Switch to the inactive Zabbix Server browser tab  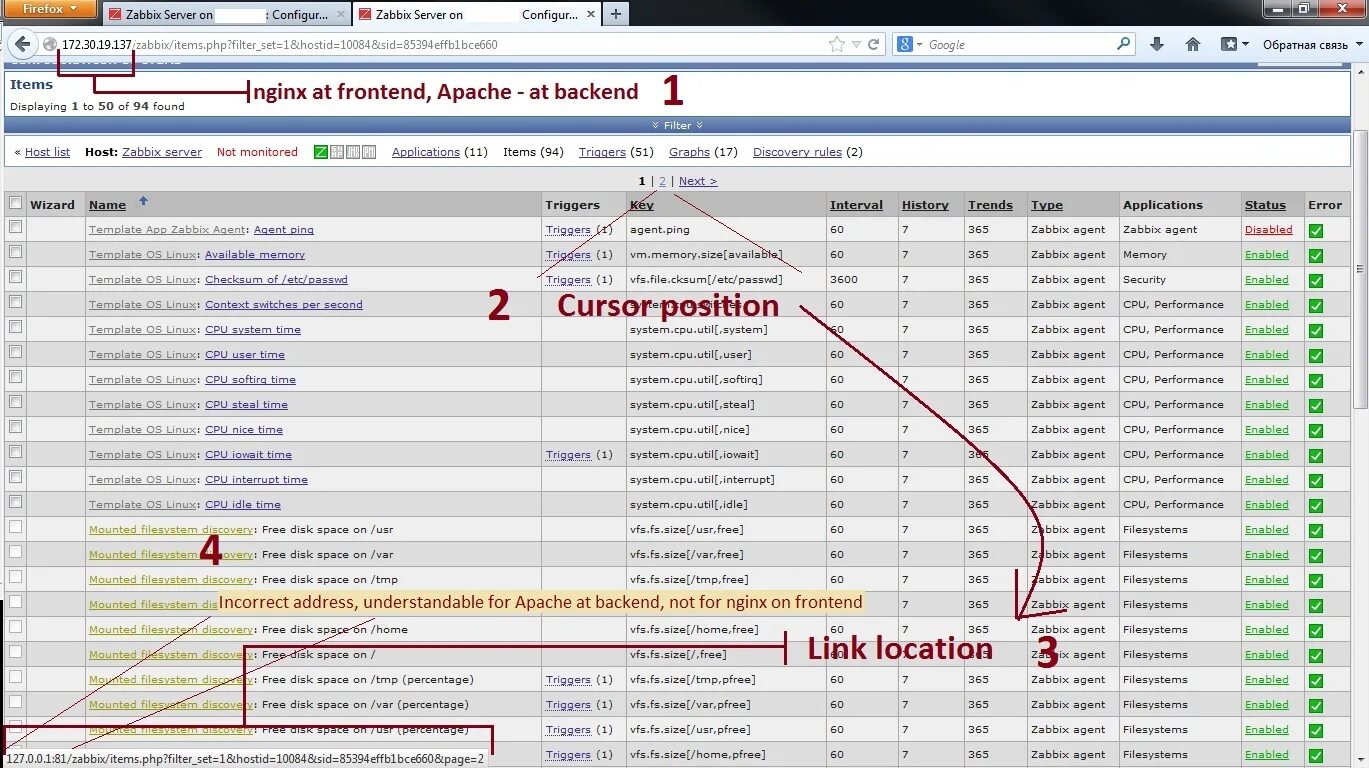[x=225, y=15]
